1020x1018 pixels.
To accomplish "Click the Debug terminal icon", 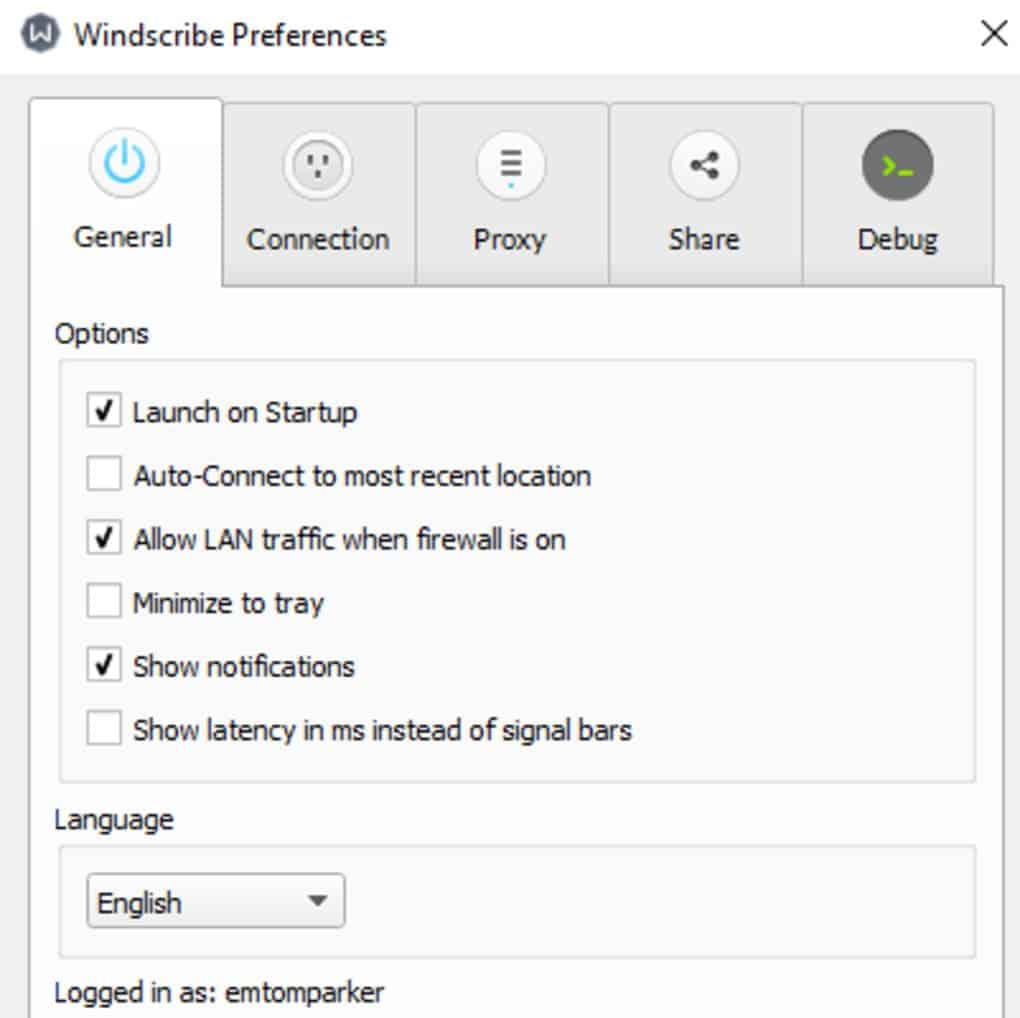I will click(x=897, y=165).
